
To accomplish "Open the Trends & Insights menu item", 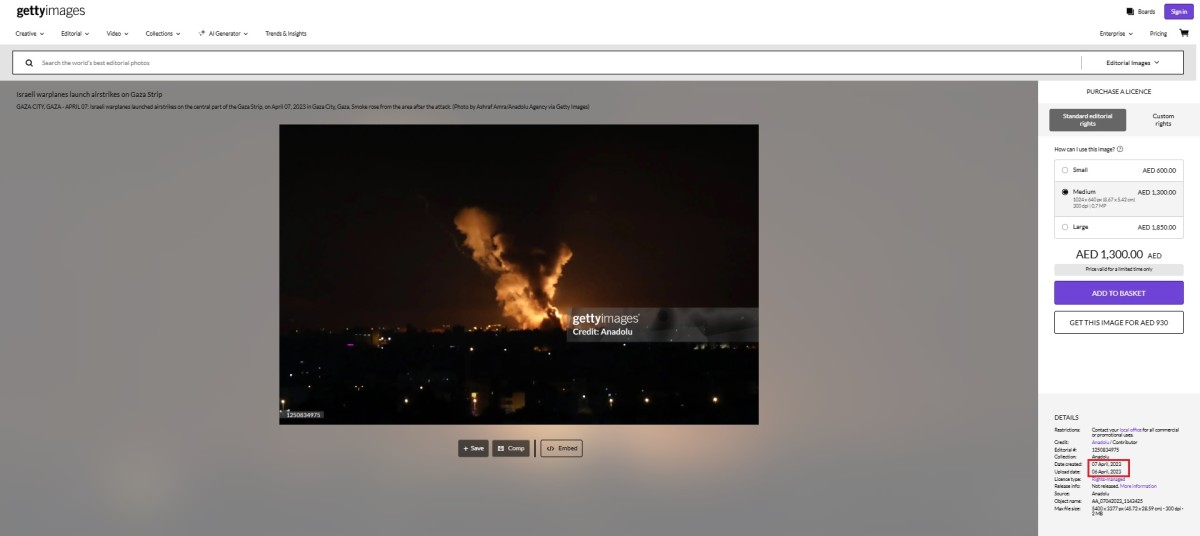I will click(285, 33).
